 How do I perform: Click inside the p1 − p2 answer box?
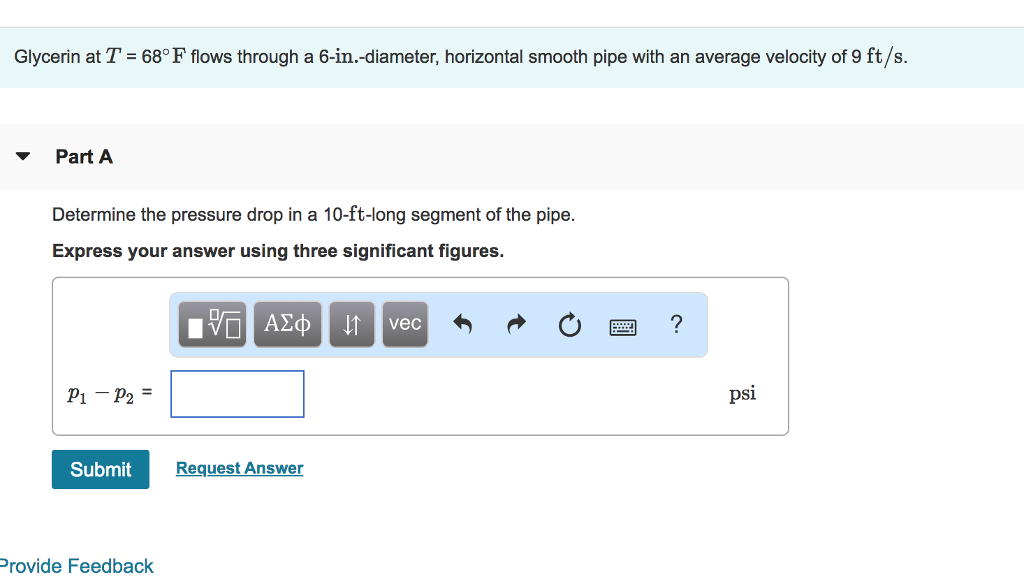pos(237,393)
